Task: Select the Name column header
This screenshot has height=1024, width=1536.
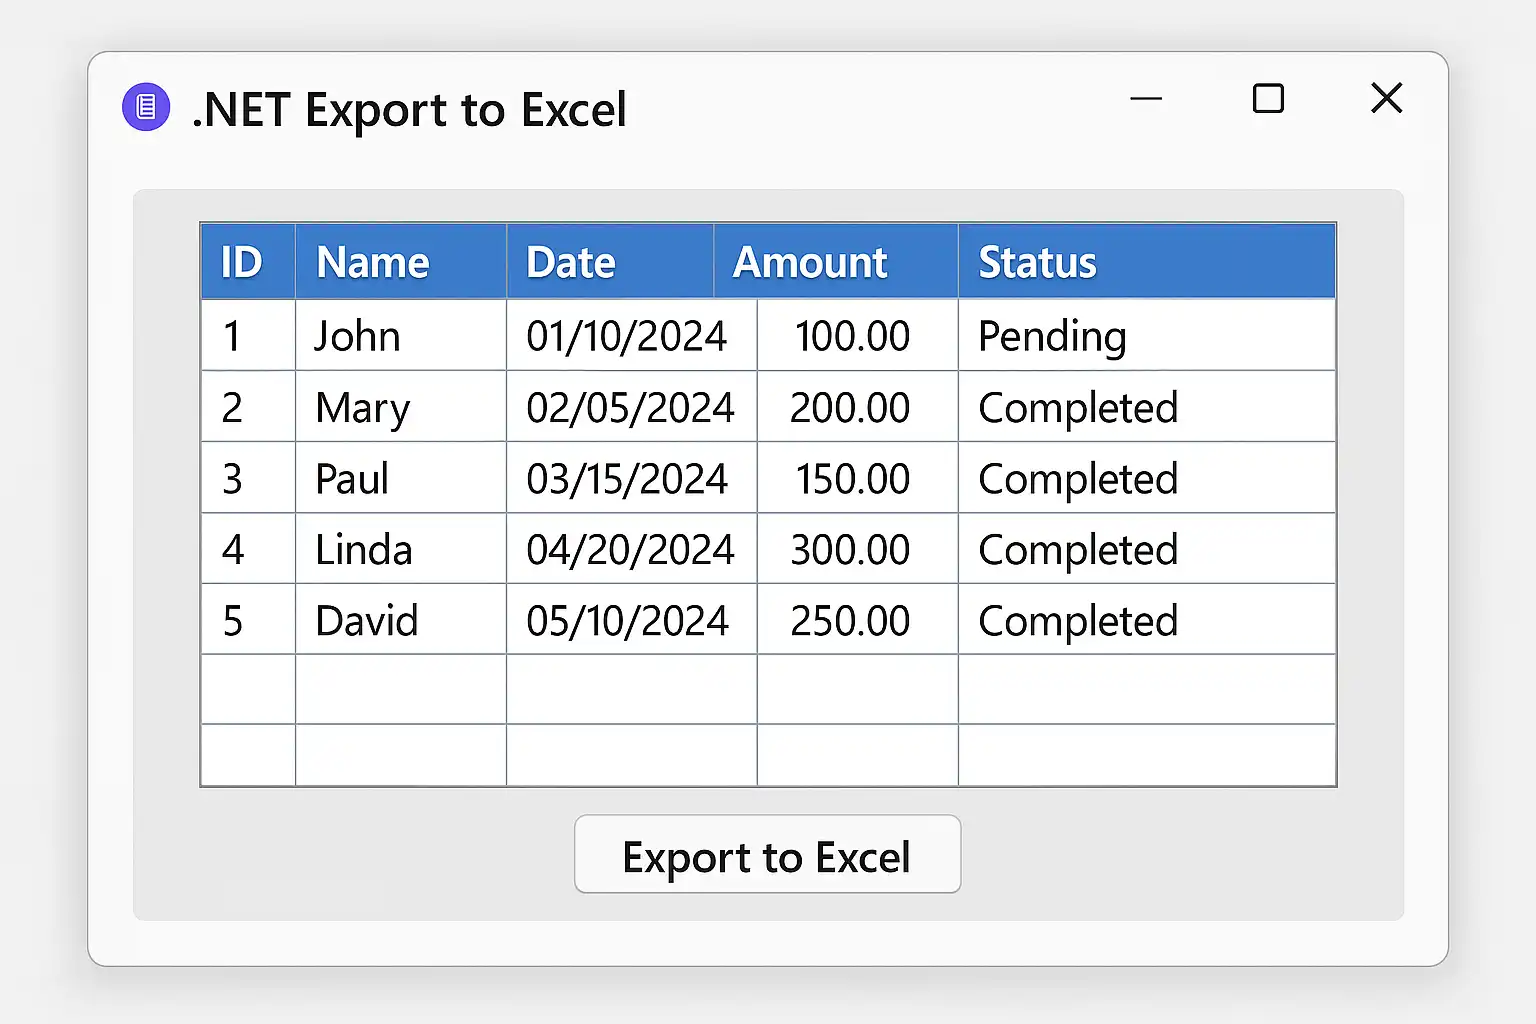Action: 401,262
